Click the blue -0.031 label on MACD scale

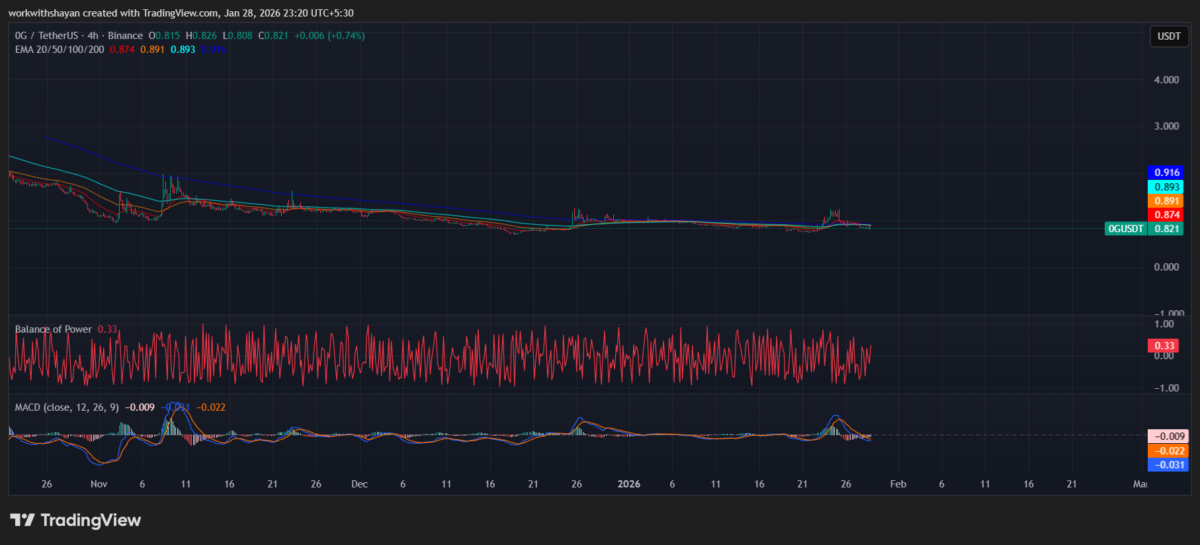(x=1167, y=465)
